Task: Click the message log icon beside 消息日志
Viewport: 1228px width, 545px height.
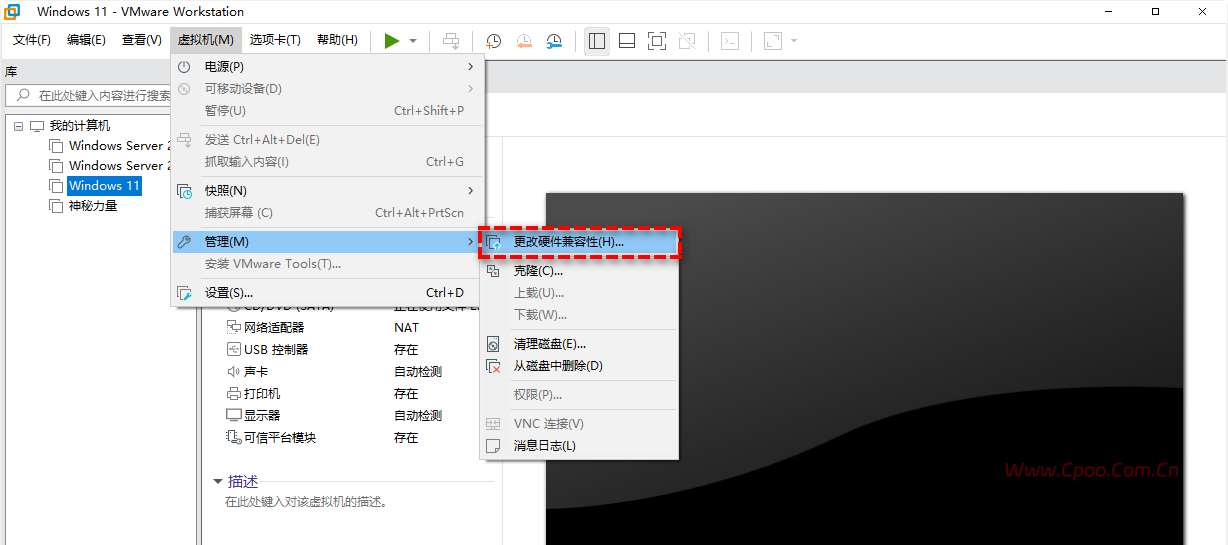Action: (x=493, y=446)
